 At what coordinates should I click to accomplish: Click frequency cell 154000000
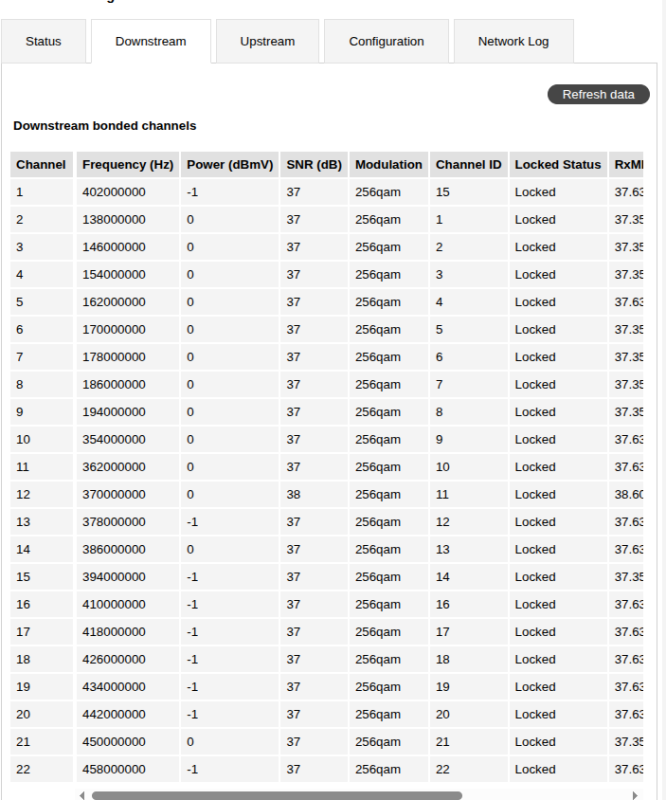[x=128, y=274]
